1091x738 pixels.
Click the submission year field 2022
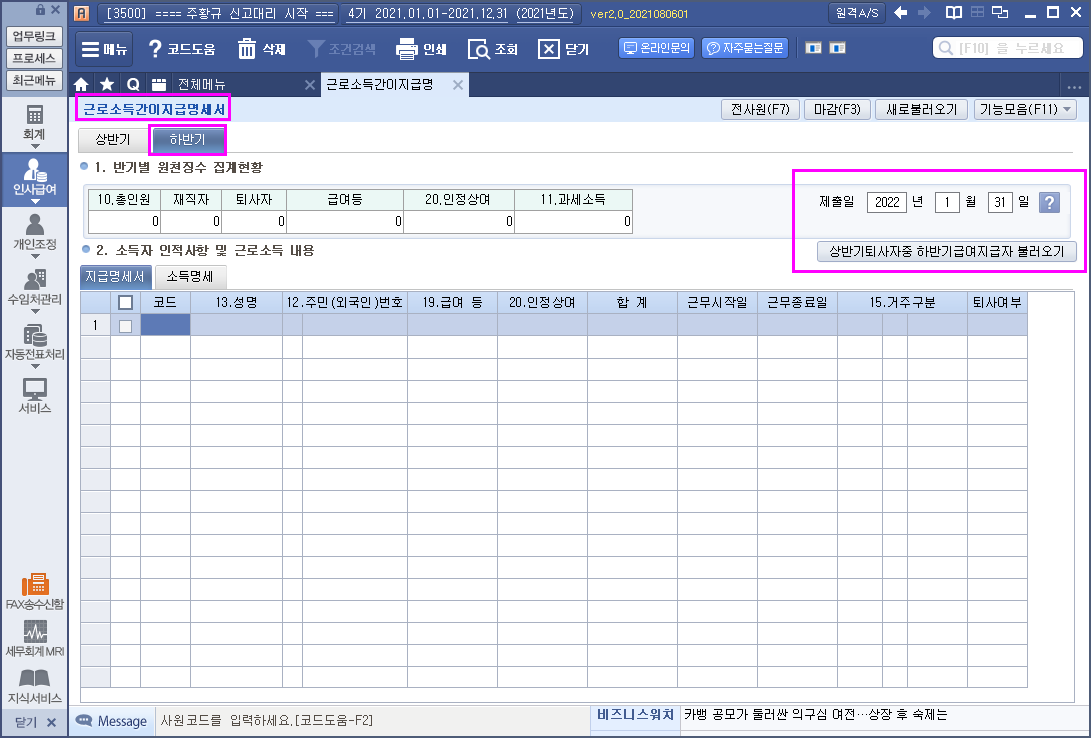(x=887, y=202)
